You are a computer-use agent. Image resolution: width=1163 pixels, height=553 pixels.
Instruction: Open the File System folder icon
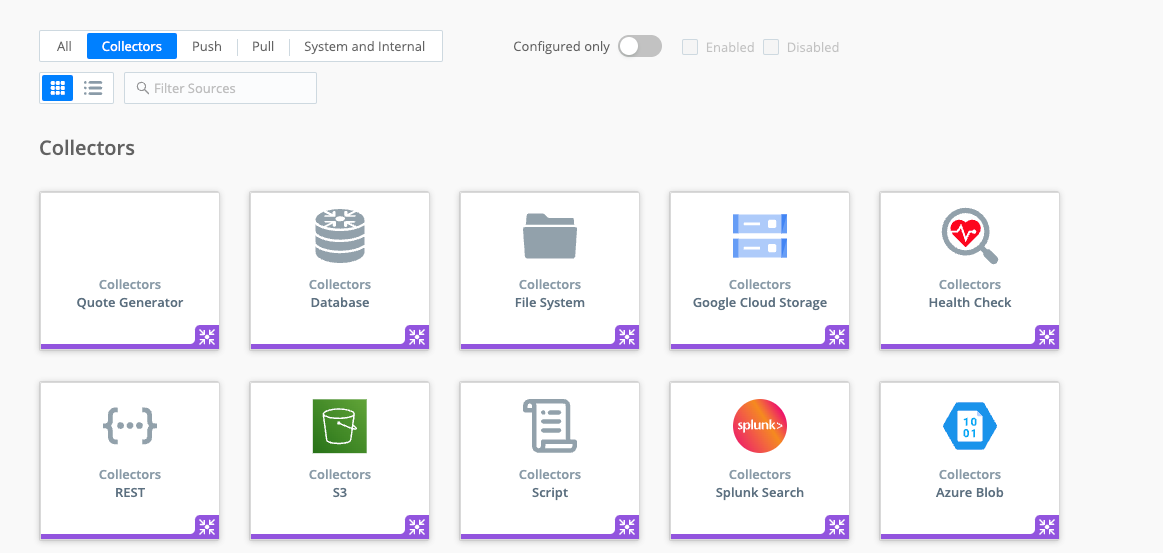tap(550, 236)
